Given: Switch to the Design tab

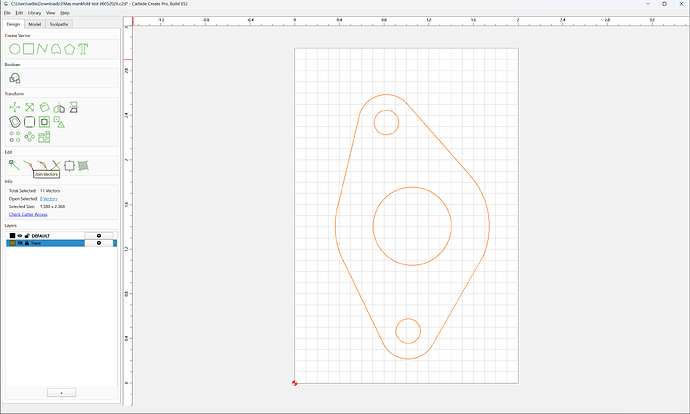Looking at the screenshot, I should click(13, 24).
